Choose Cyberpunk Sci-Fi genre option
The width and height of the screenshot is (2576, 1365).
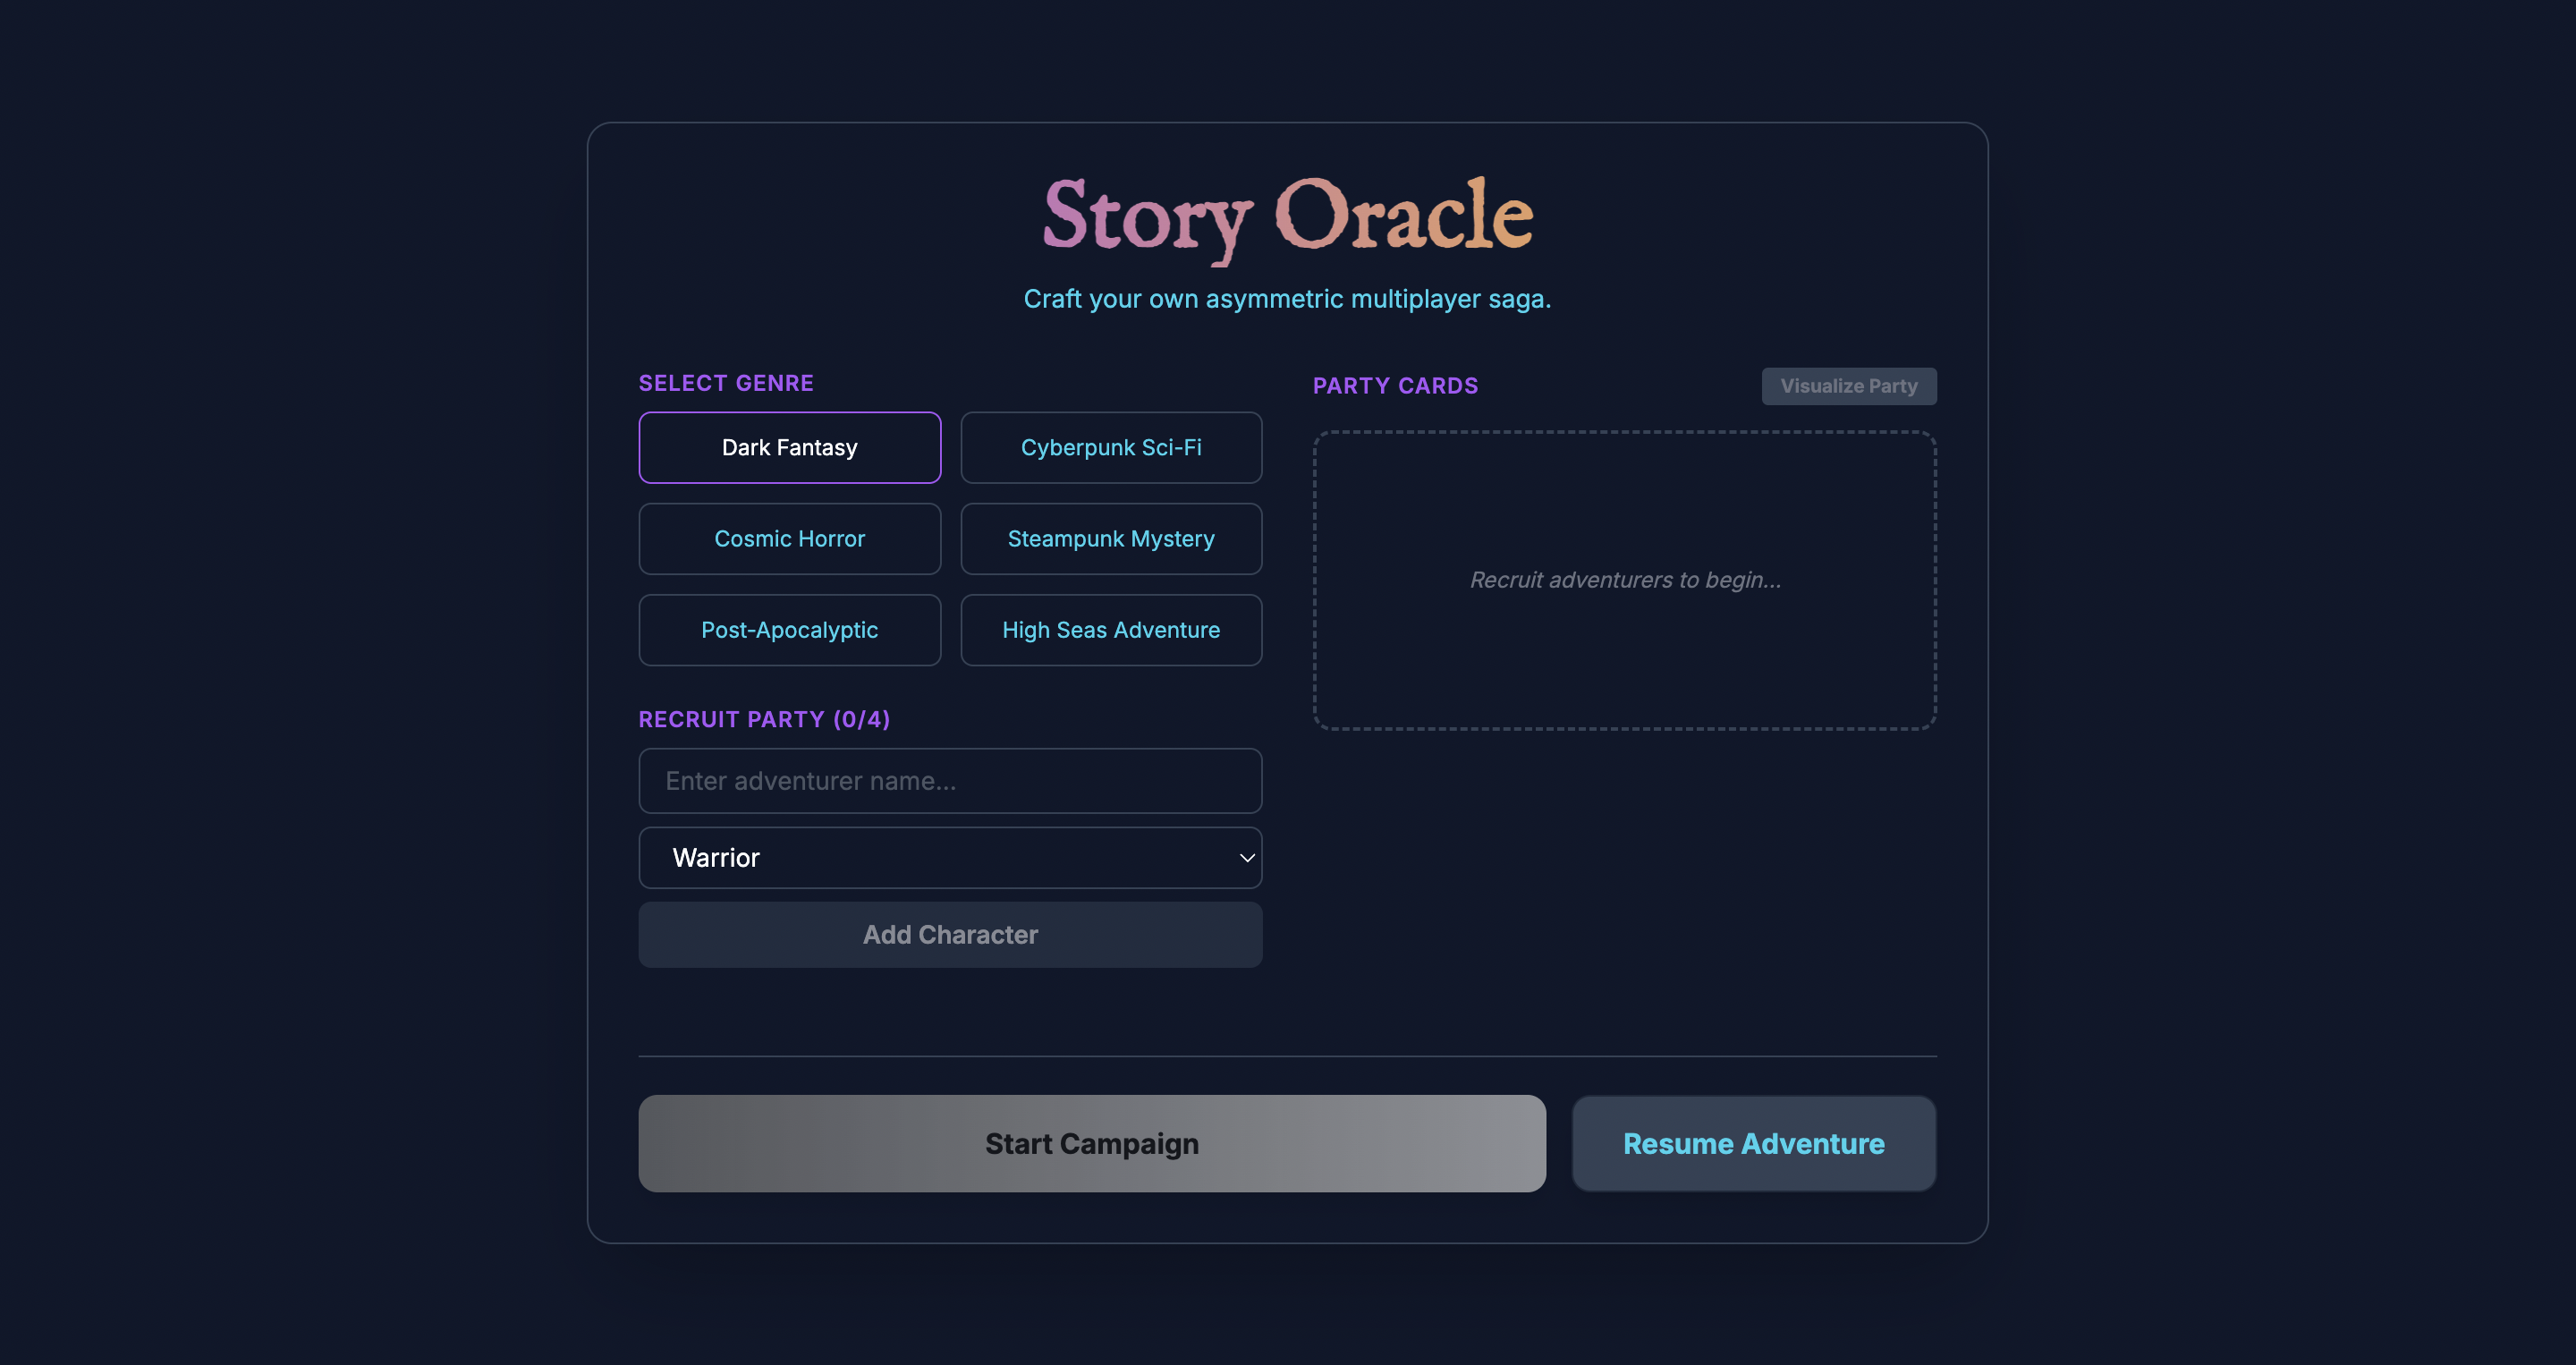point(1110,447)
